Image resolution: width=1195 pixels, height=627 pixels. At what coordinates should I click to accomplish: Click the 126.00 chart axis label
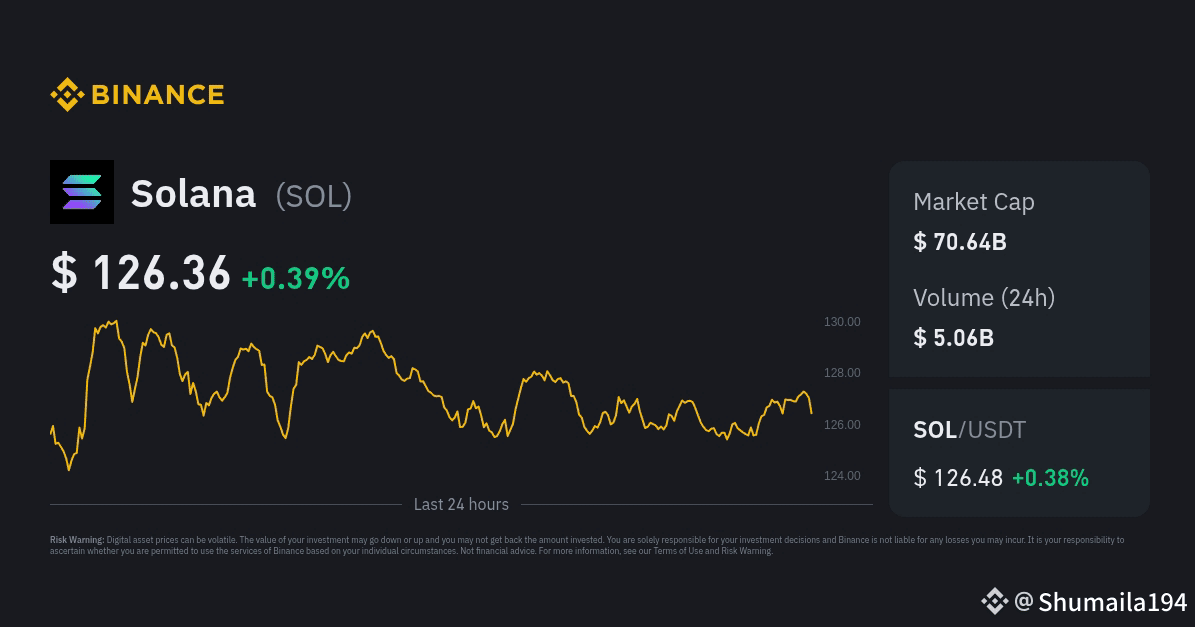(842, 424)
